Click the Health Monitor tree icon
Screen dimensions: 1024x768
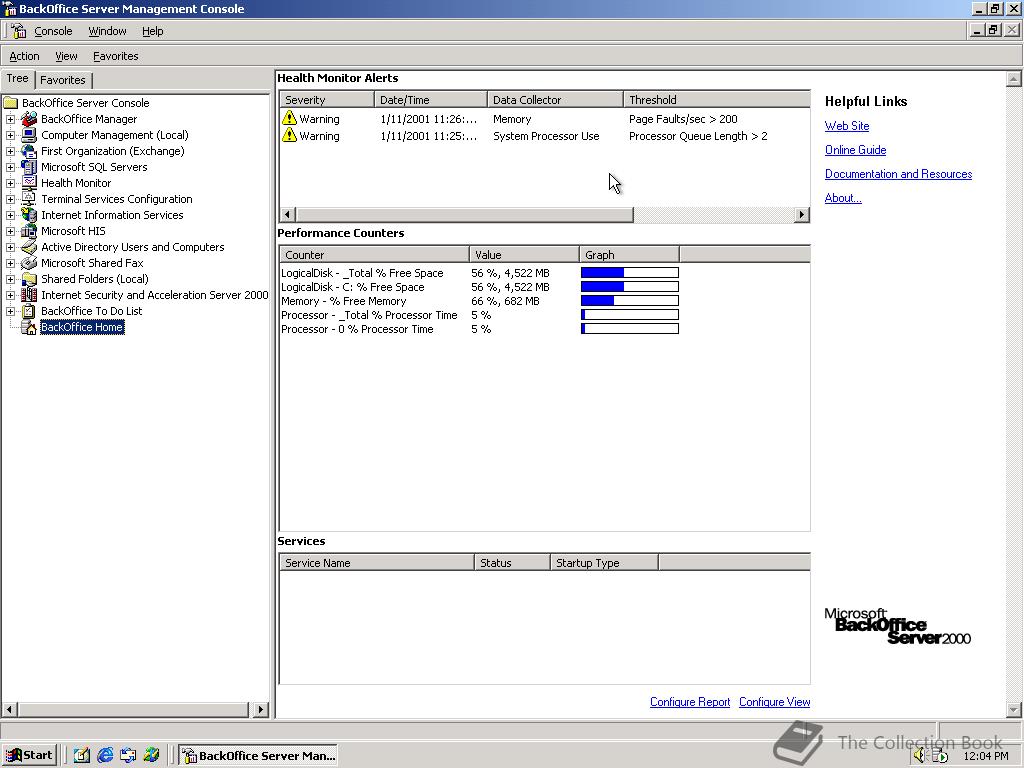(x=29, y=183)
